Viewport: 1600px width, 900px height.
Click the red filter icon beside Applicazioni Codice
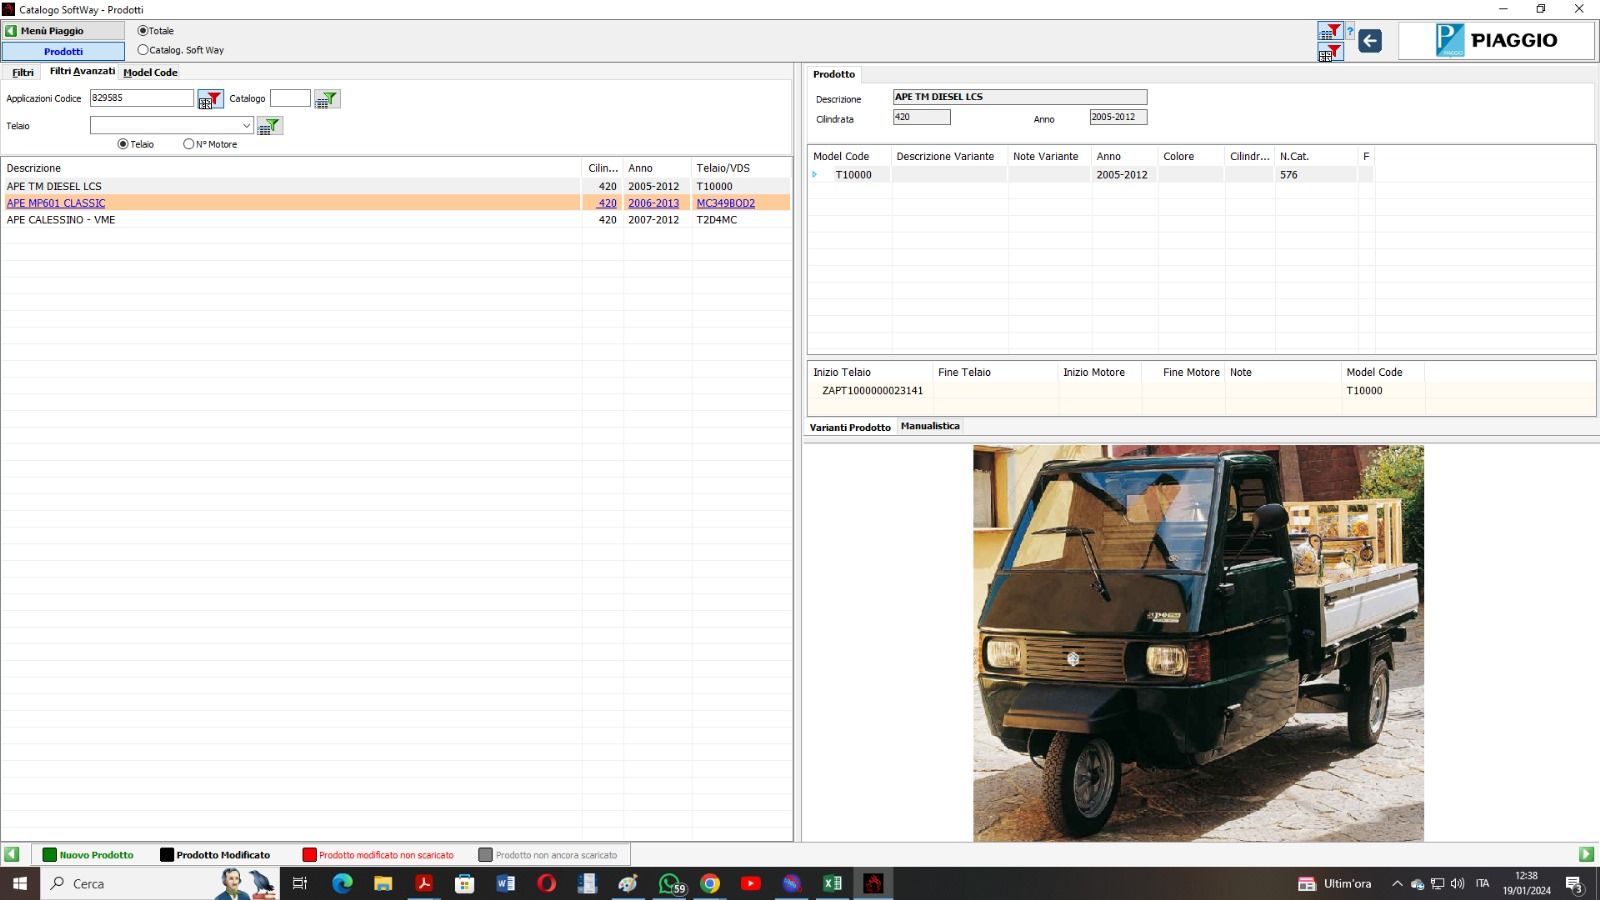tap(210, 99)
